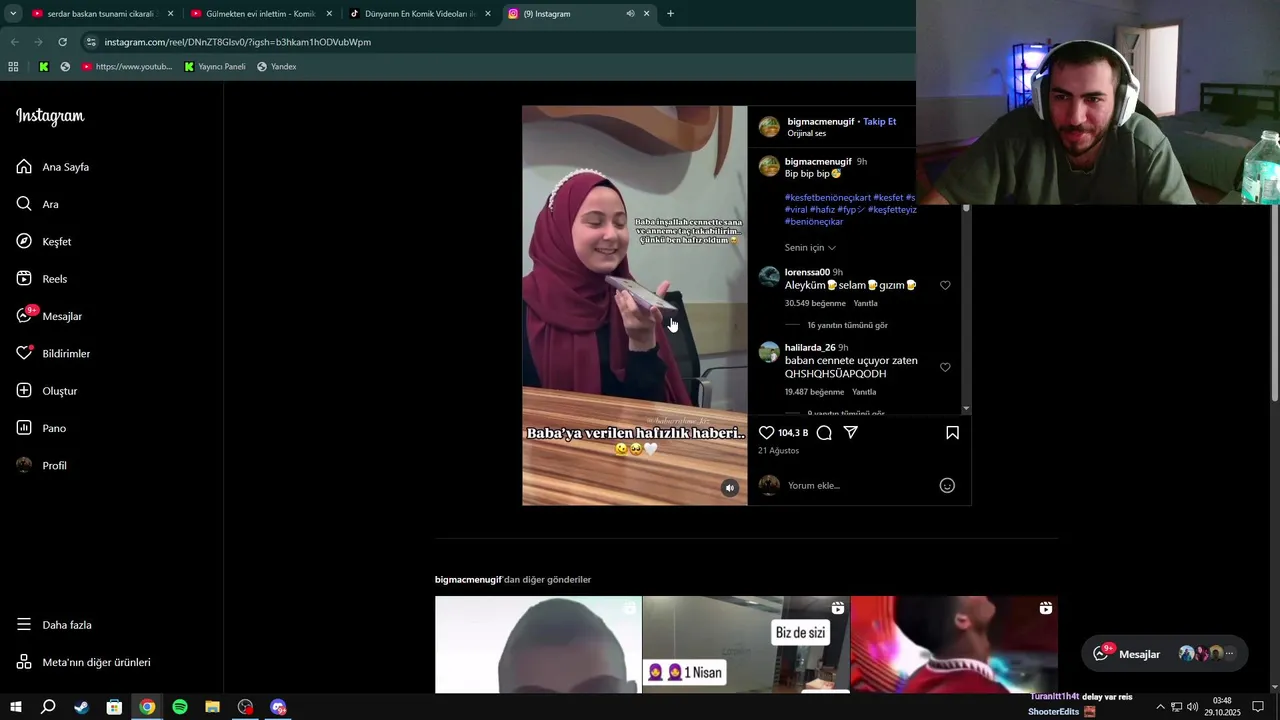Open new browser tab
The width and height of the screenshot is (1280, 720).
pyautogui.click(x=670, y=14)
